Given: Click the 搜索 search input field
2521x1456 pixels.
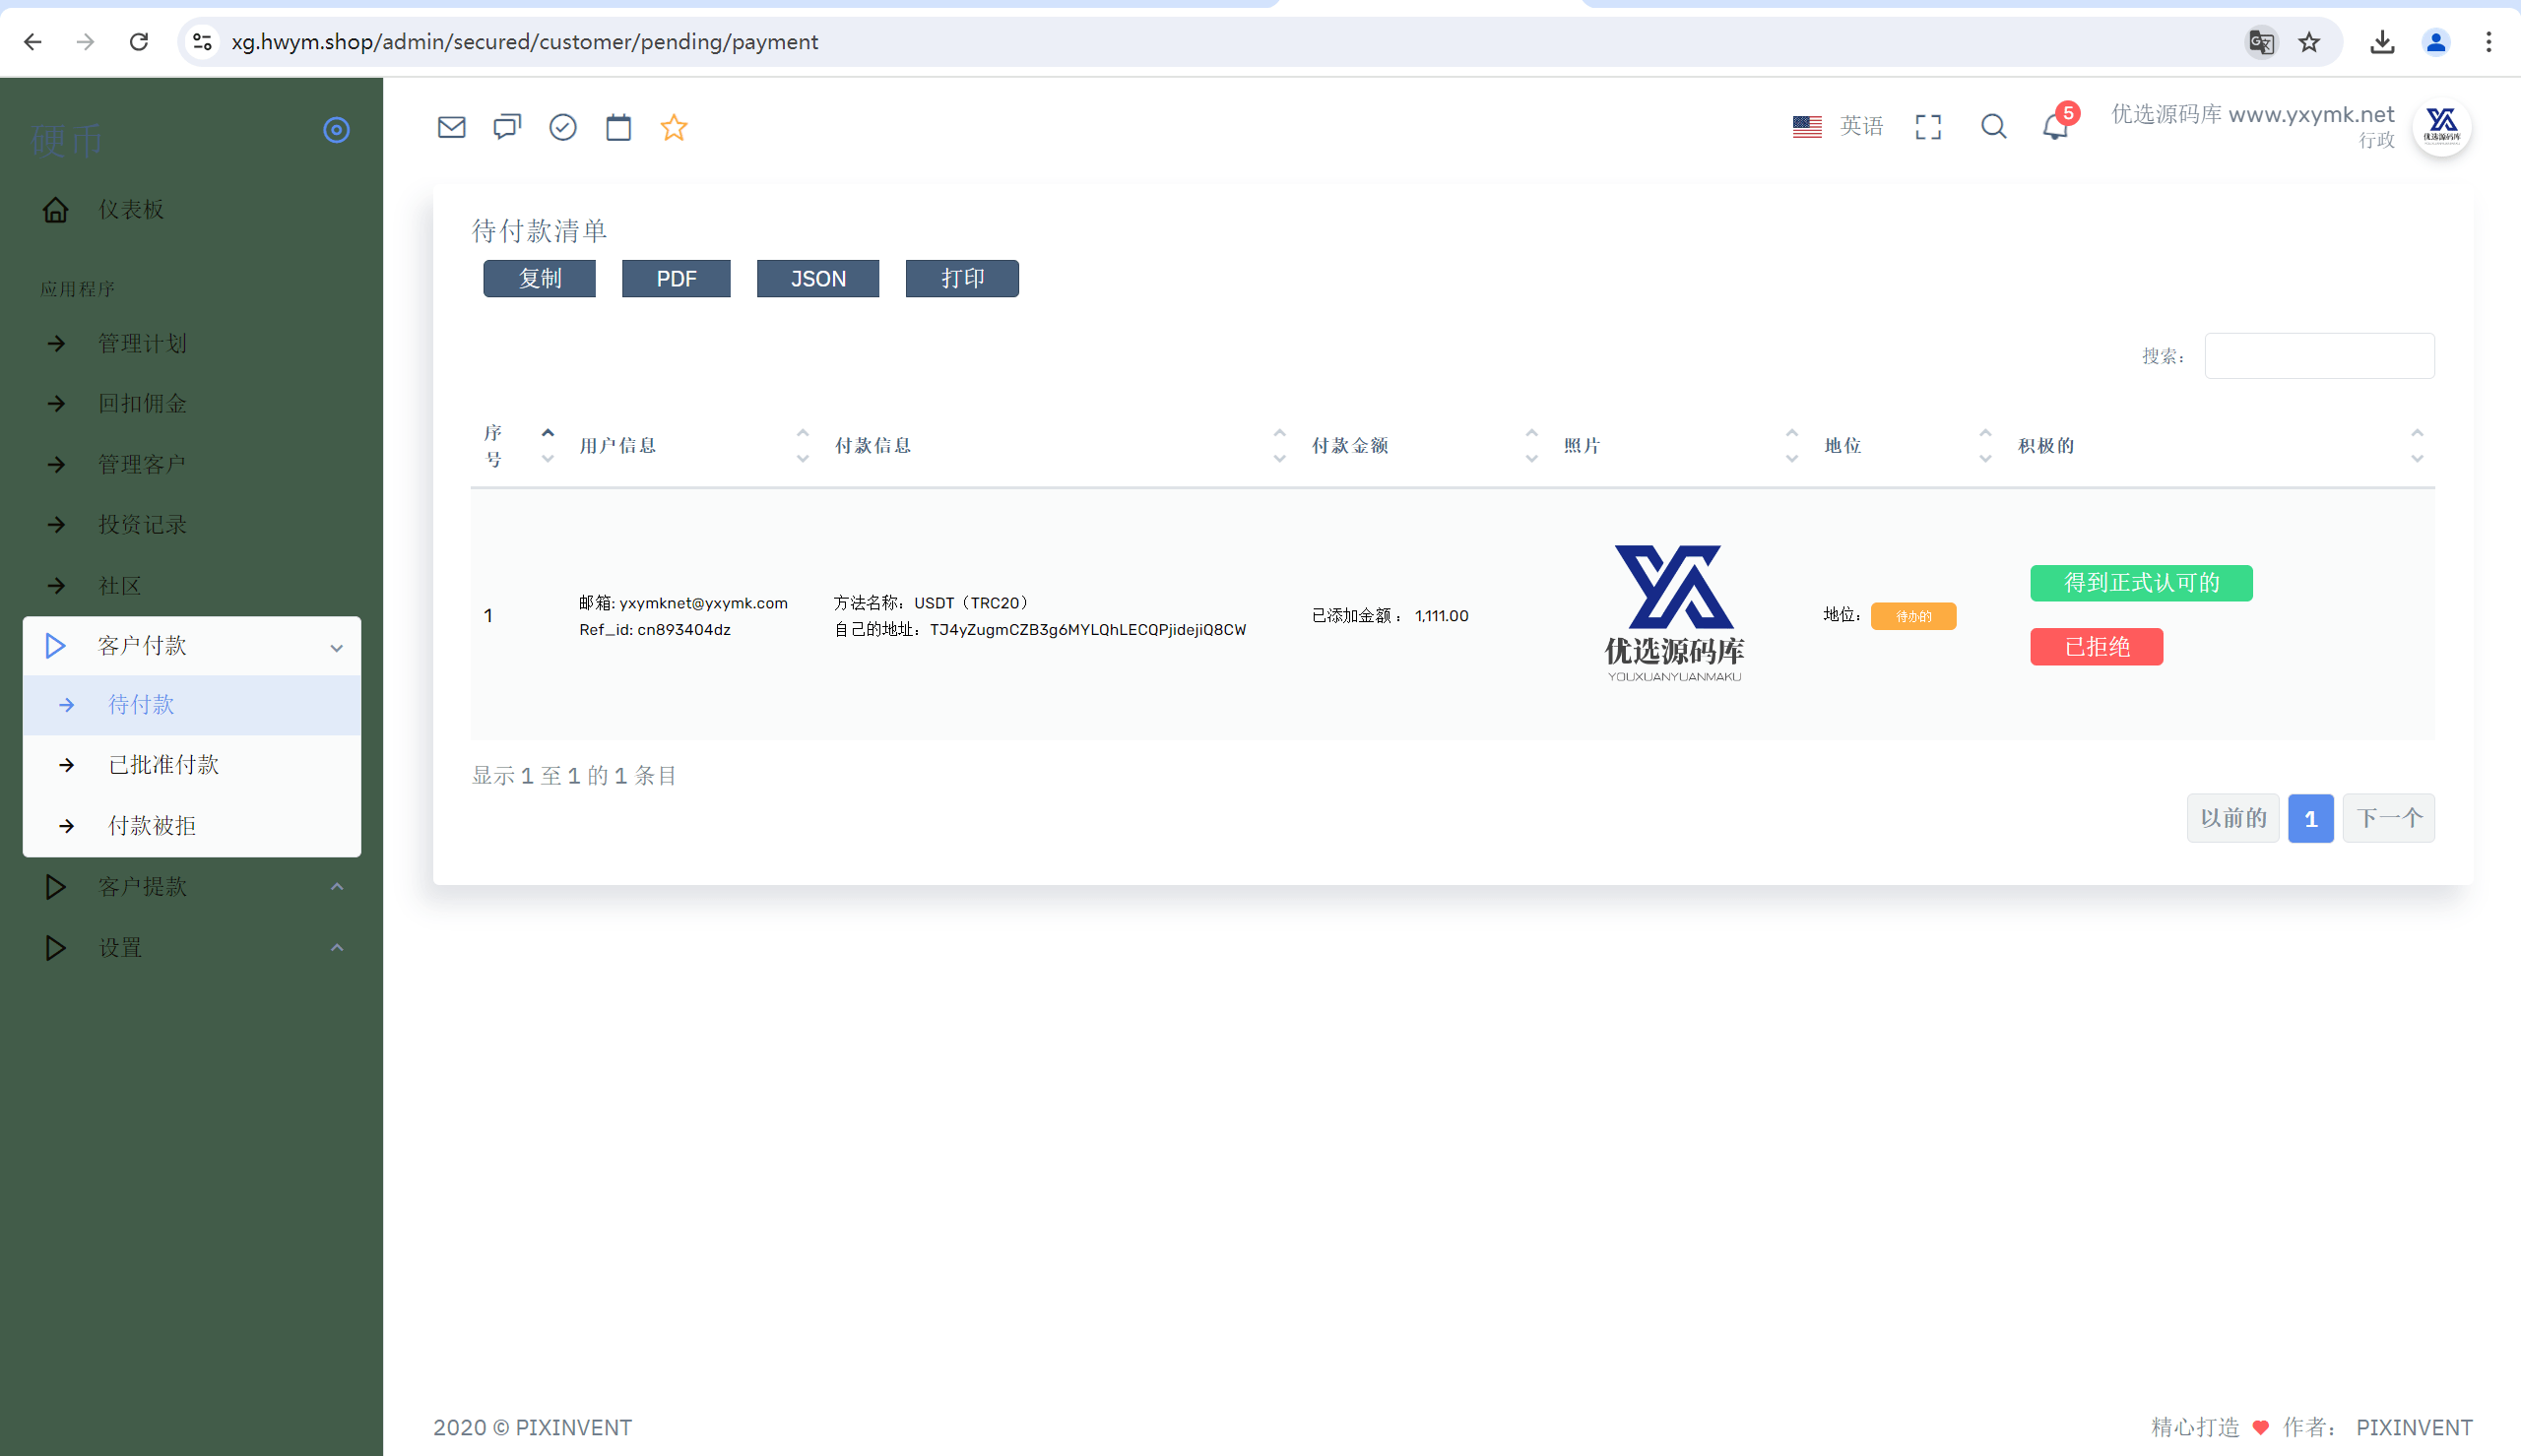Looking at the screenshot, I should tap(2319, 356).
